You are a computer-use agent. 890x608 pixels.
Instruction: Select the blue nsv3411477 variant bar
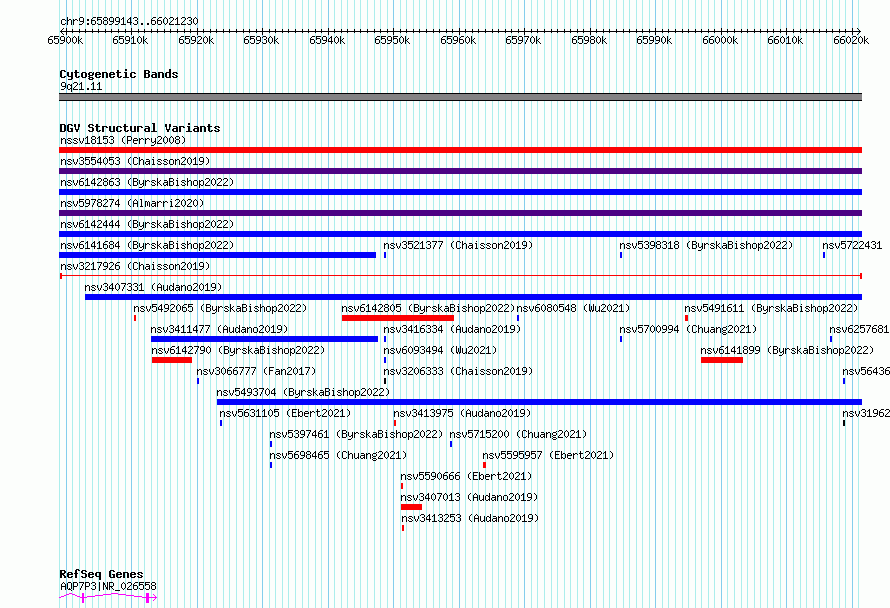(265, 339)
